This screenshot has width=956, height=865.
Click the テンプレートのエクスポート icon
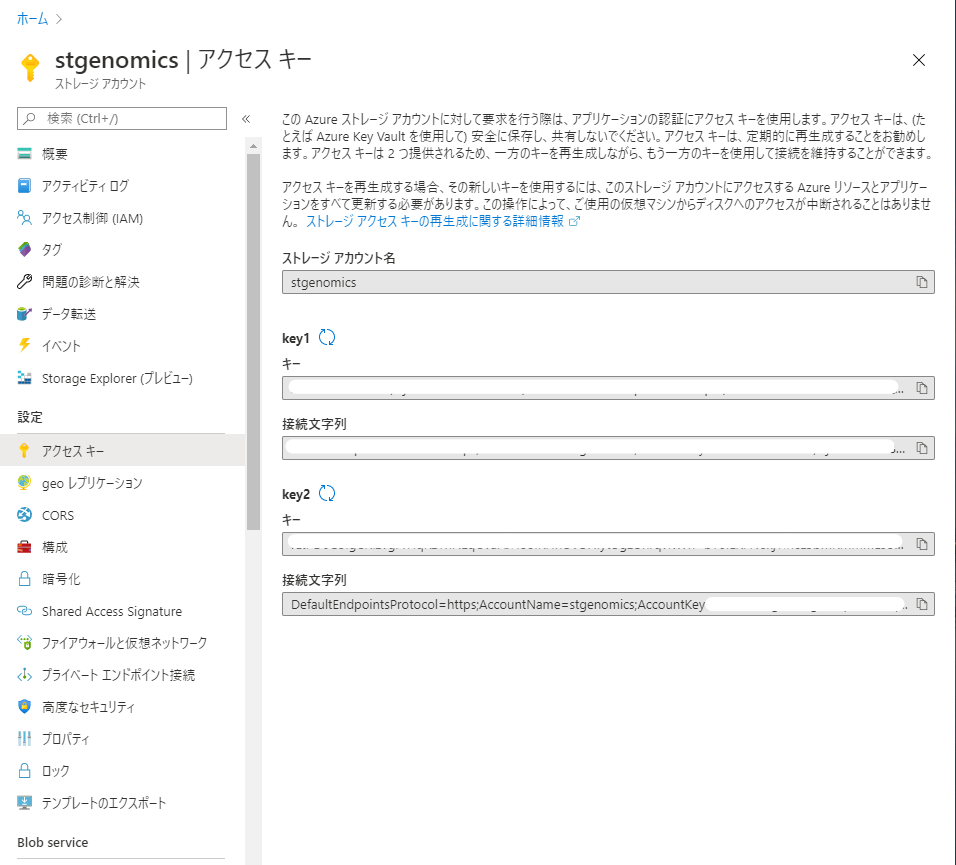pyautogui.click(x=24, y=803)
